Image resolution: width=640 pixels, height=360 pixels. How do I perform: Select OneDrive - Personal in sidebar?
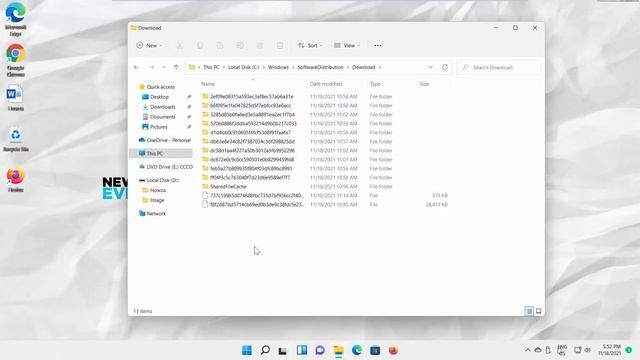[x=168, y=140]
